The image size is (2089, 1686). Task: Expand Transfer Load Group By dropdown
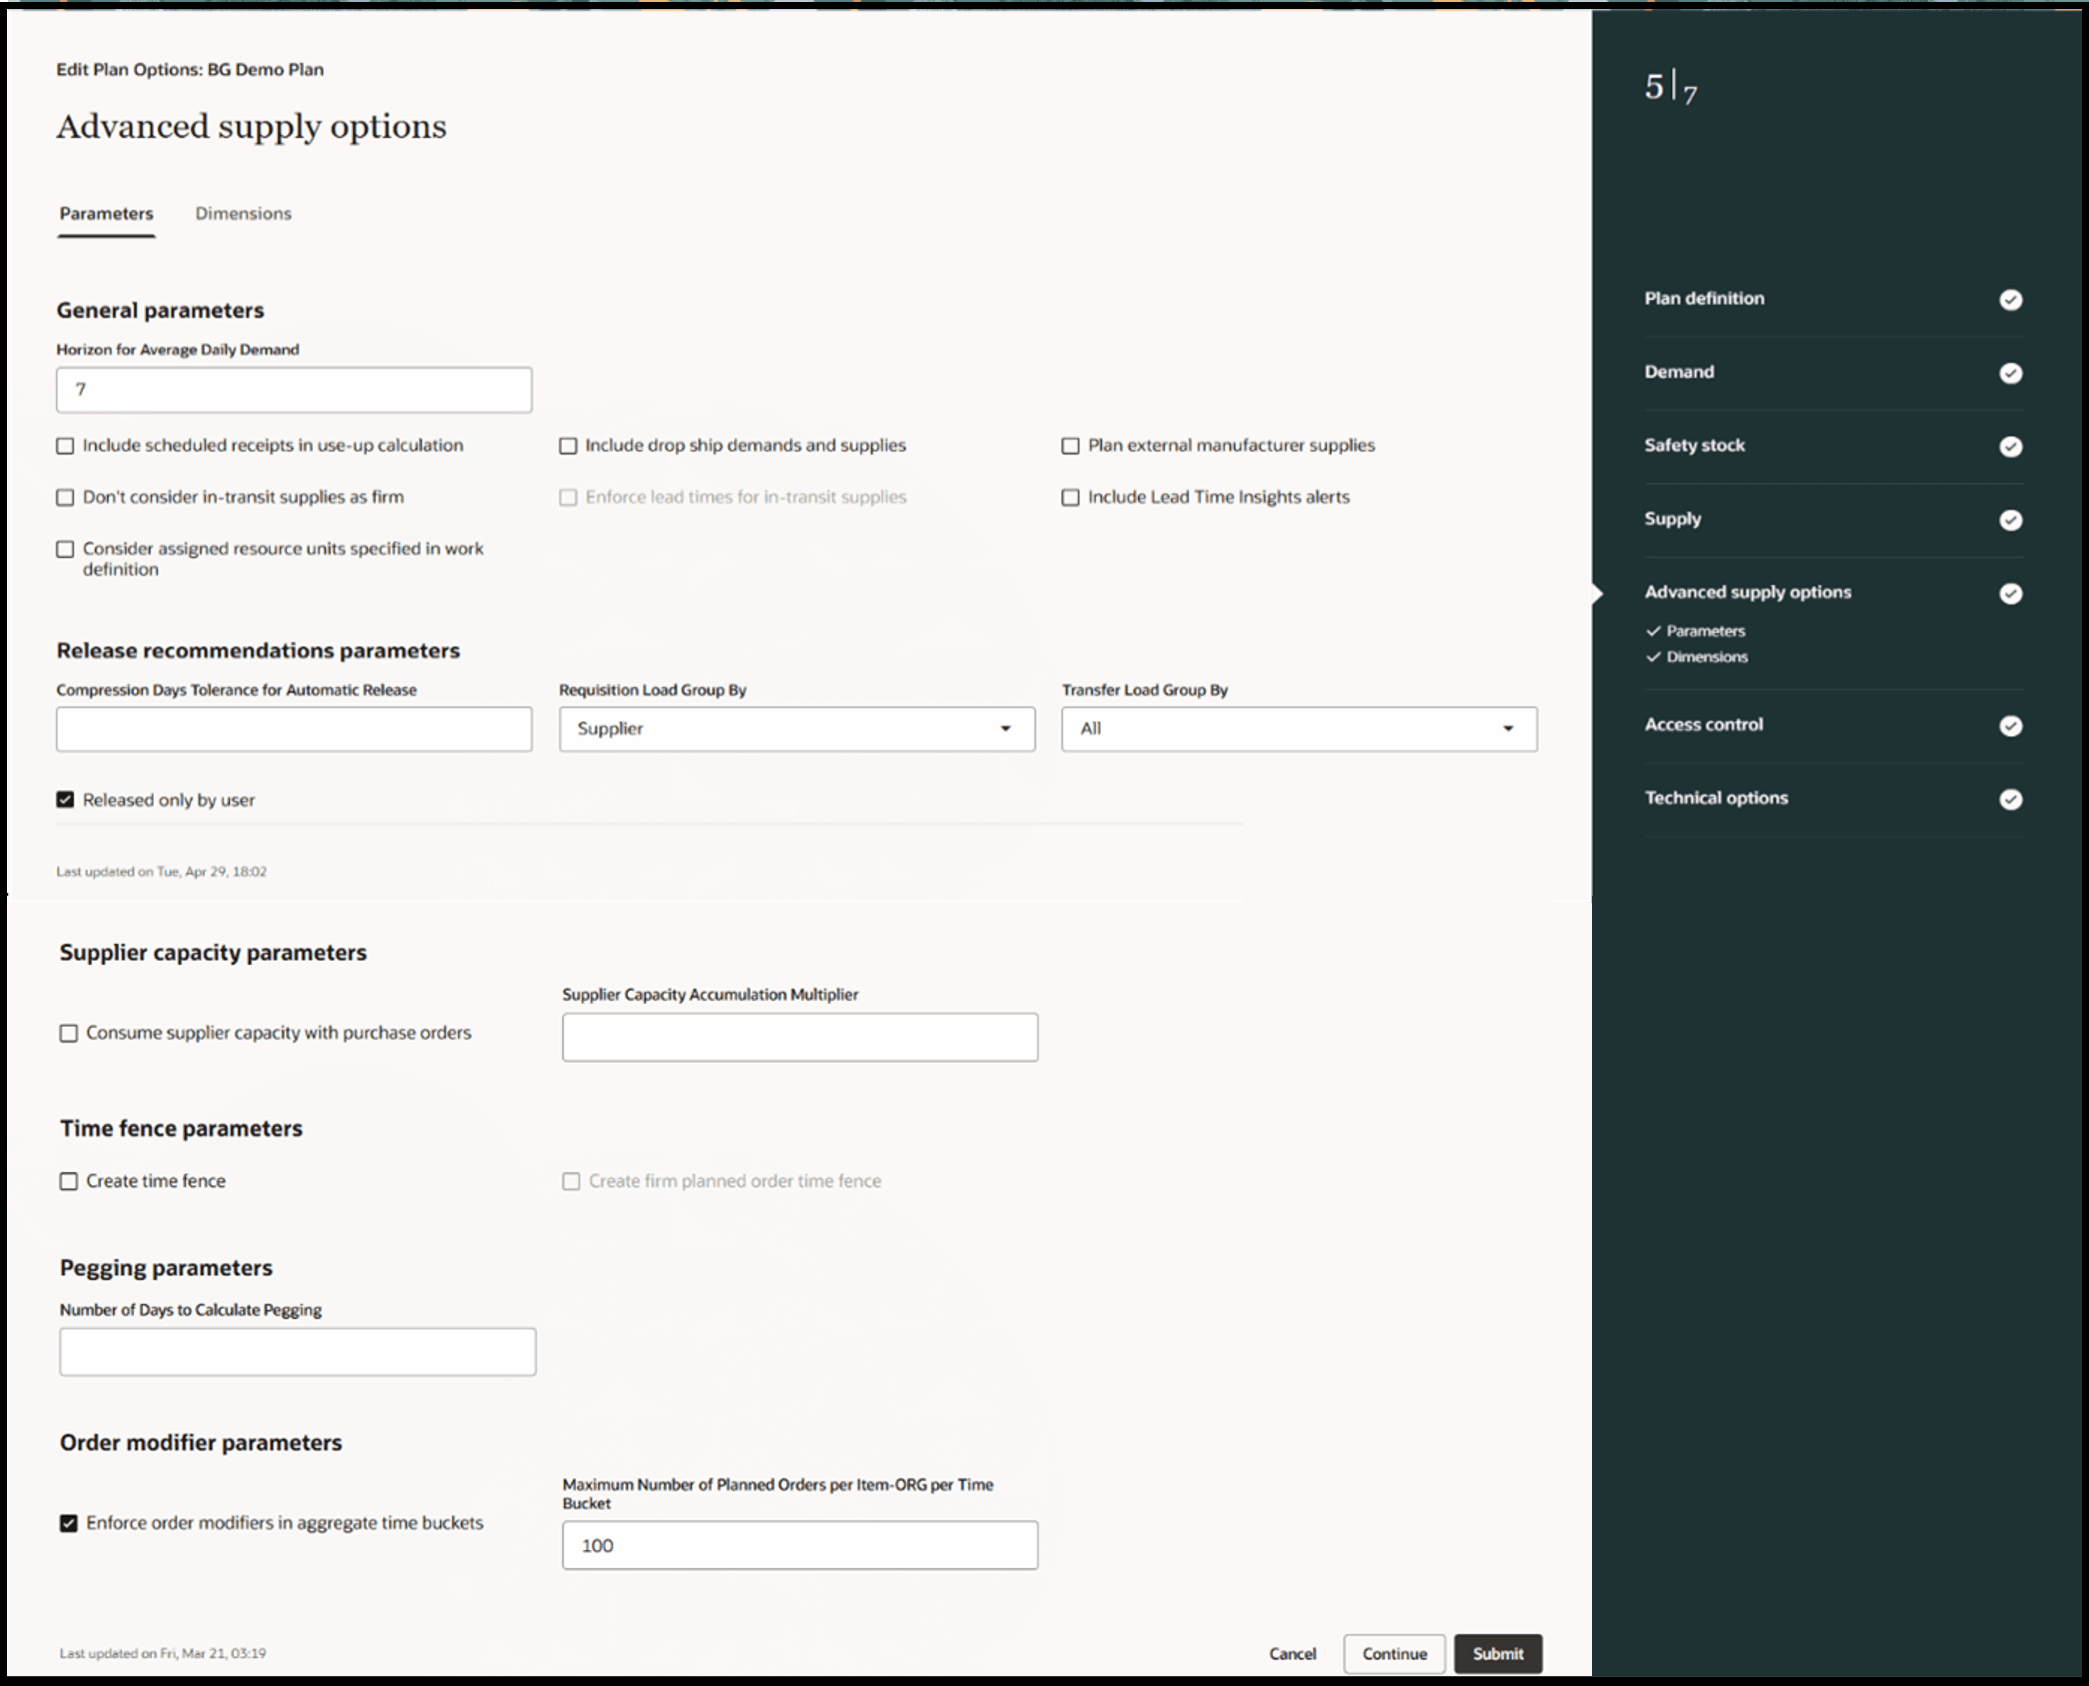[1298, 729]
